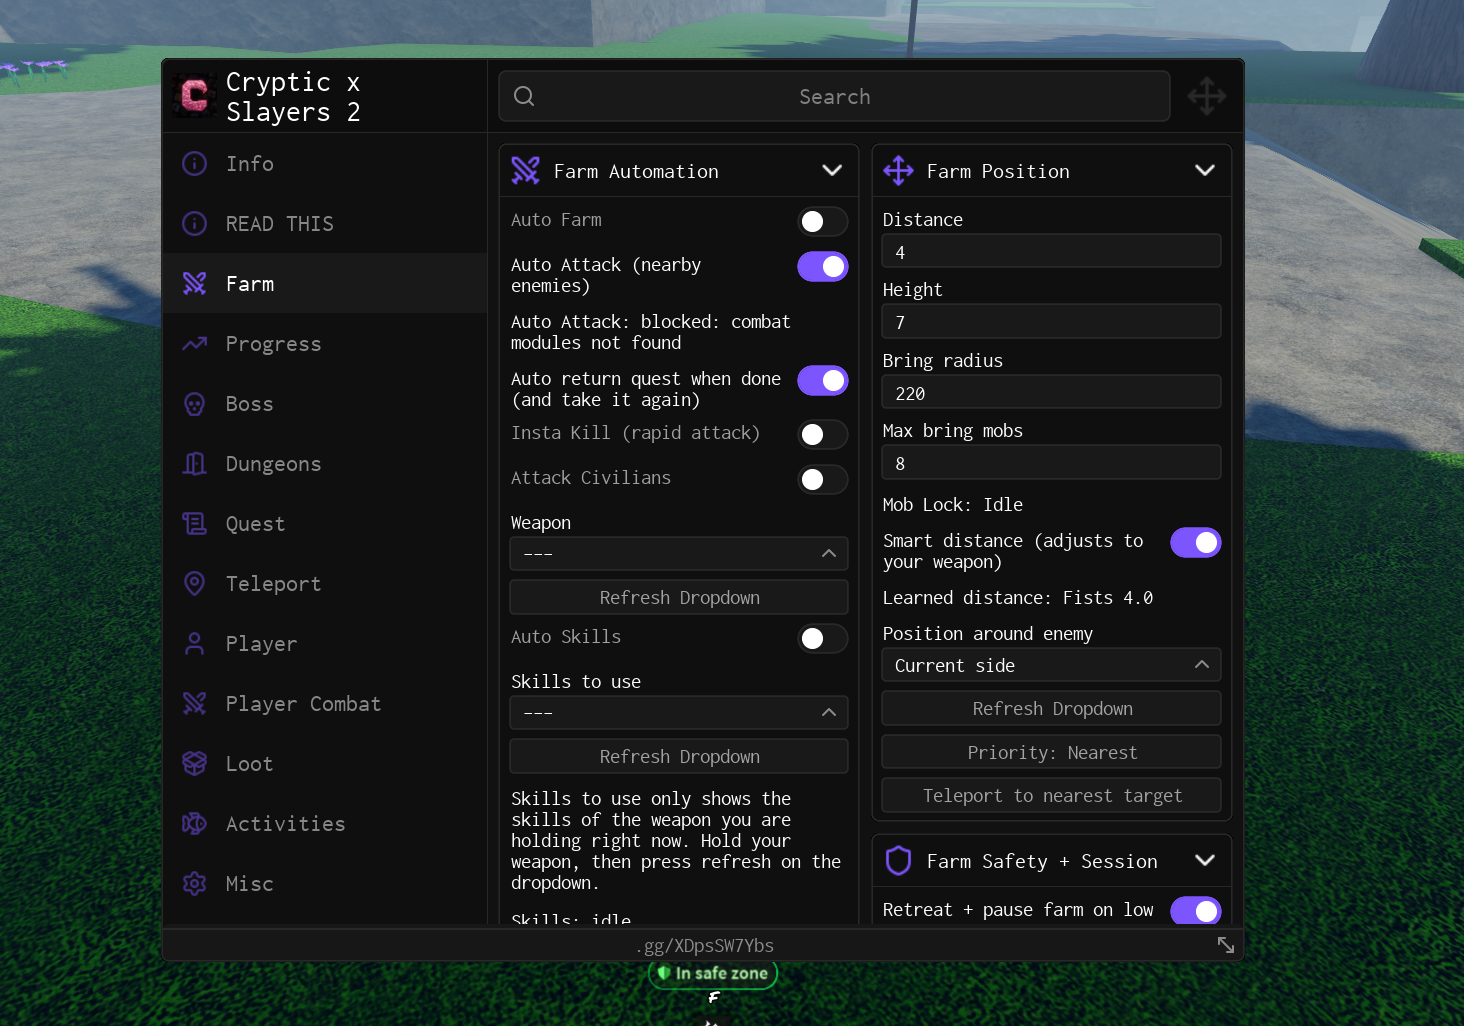Click the Misc gear icon
This screenshot has width=1464, height=1026.
pos(195,884)
